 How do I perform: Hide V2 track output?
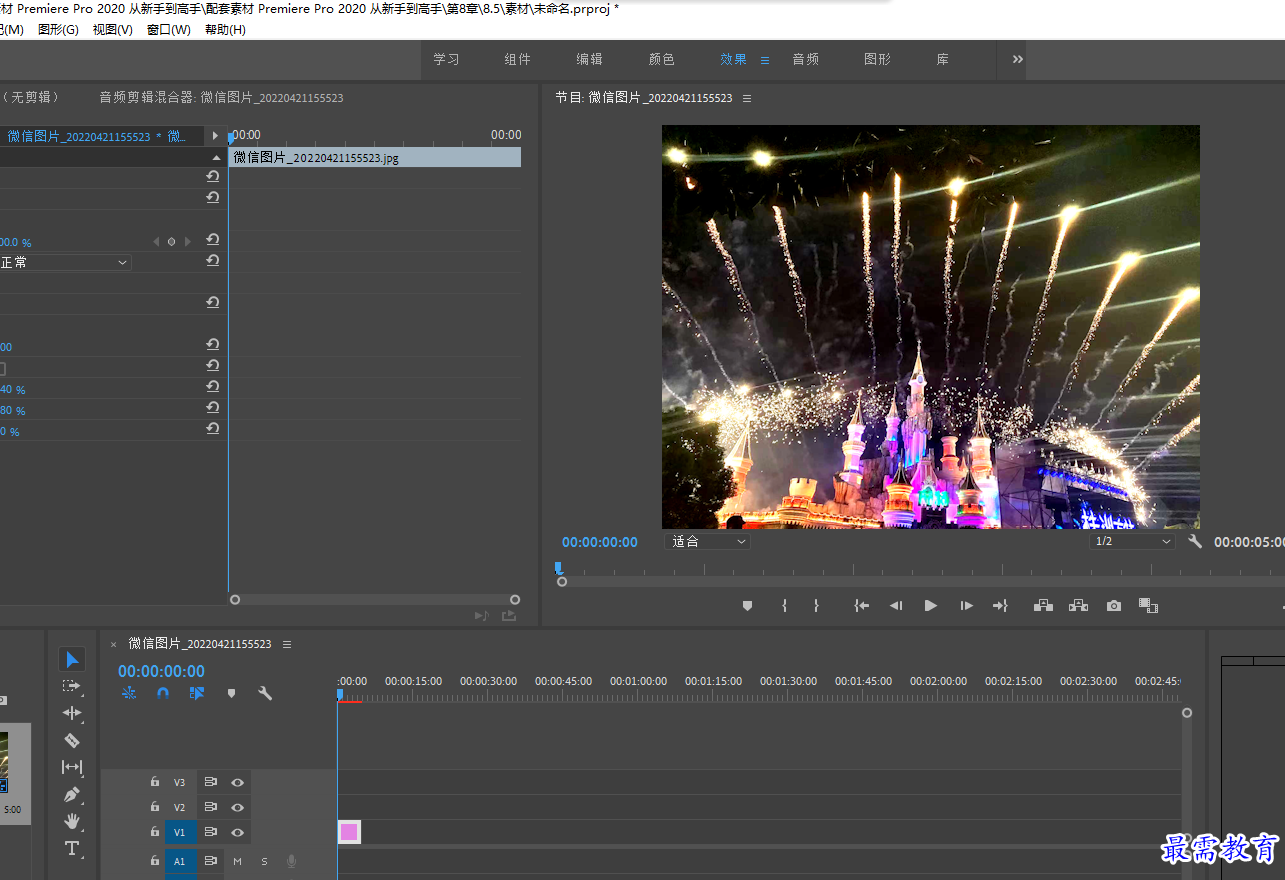pyautogui.click(x=238, y=807)
